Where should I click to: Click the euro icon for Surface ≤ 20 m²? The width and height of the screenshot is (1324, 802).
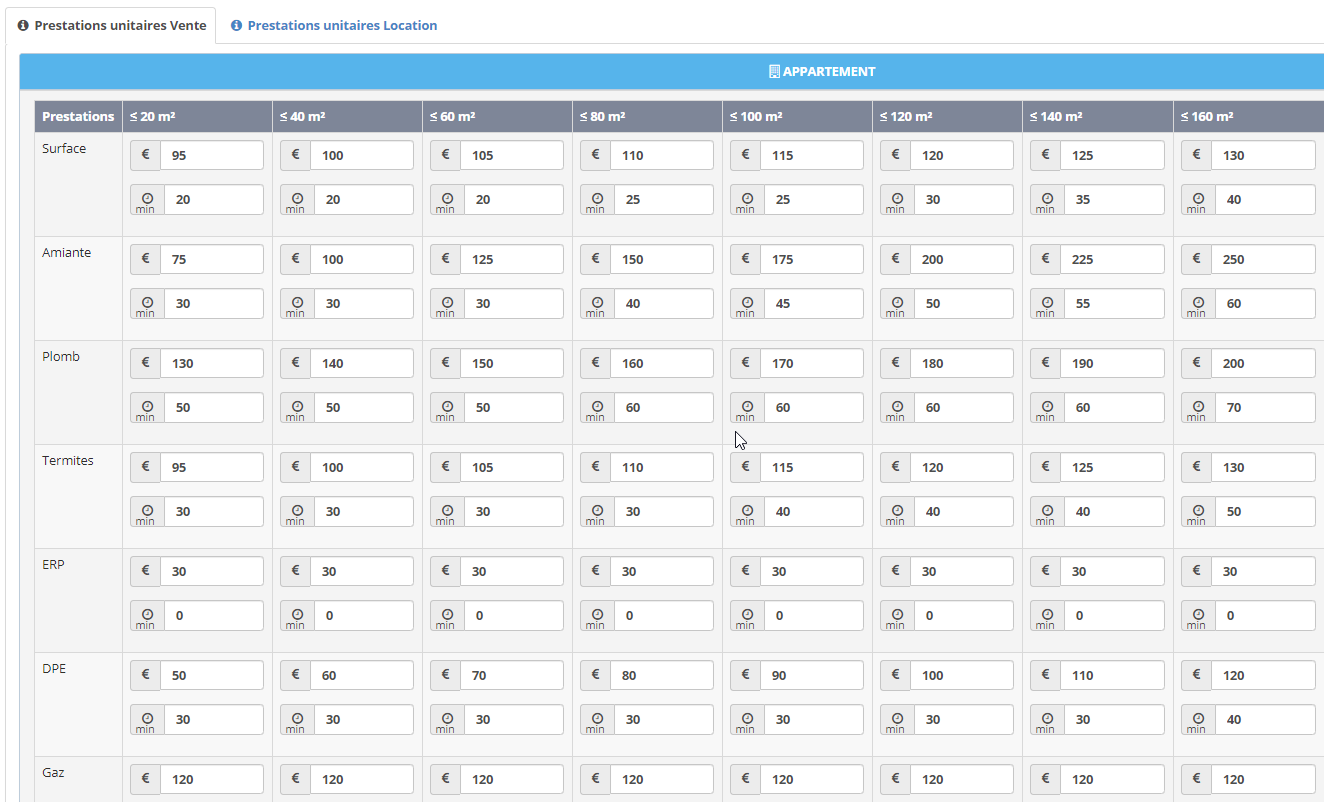(146, 155)
